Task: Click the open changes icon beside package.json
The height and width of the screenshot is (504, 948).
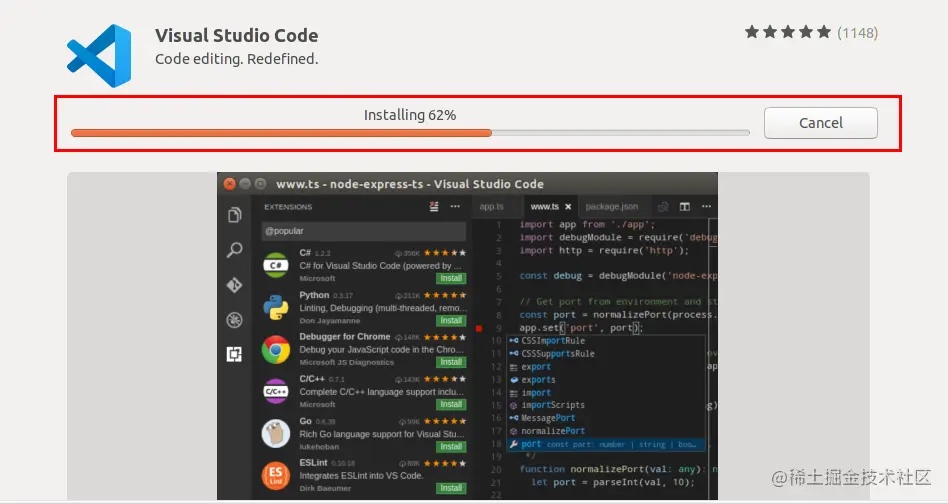Action: (663, 207)
